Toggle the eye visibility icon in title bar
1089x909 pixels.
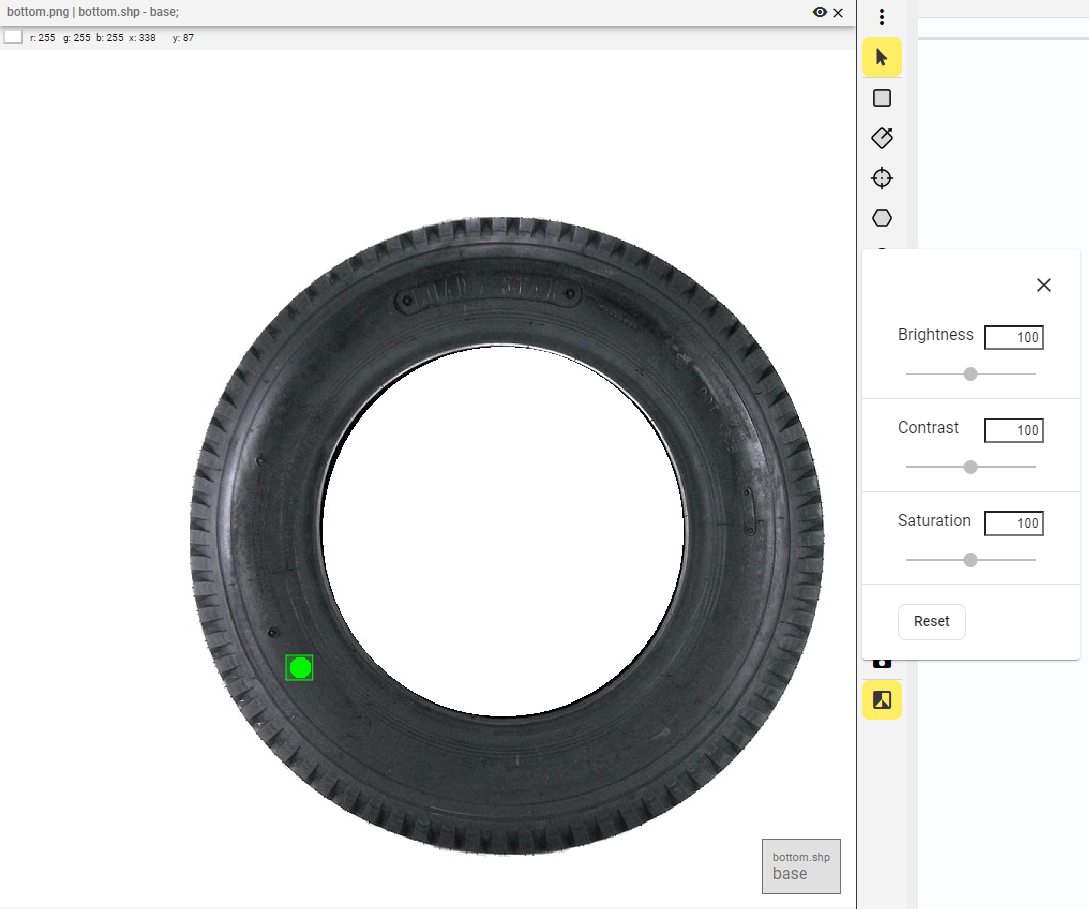pyautogui.click(x=819, y=14)
